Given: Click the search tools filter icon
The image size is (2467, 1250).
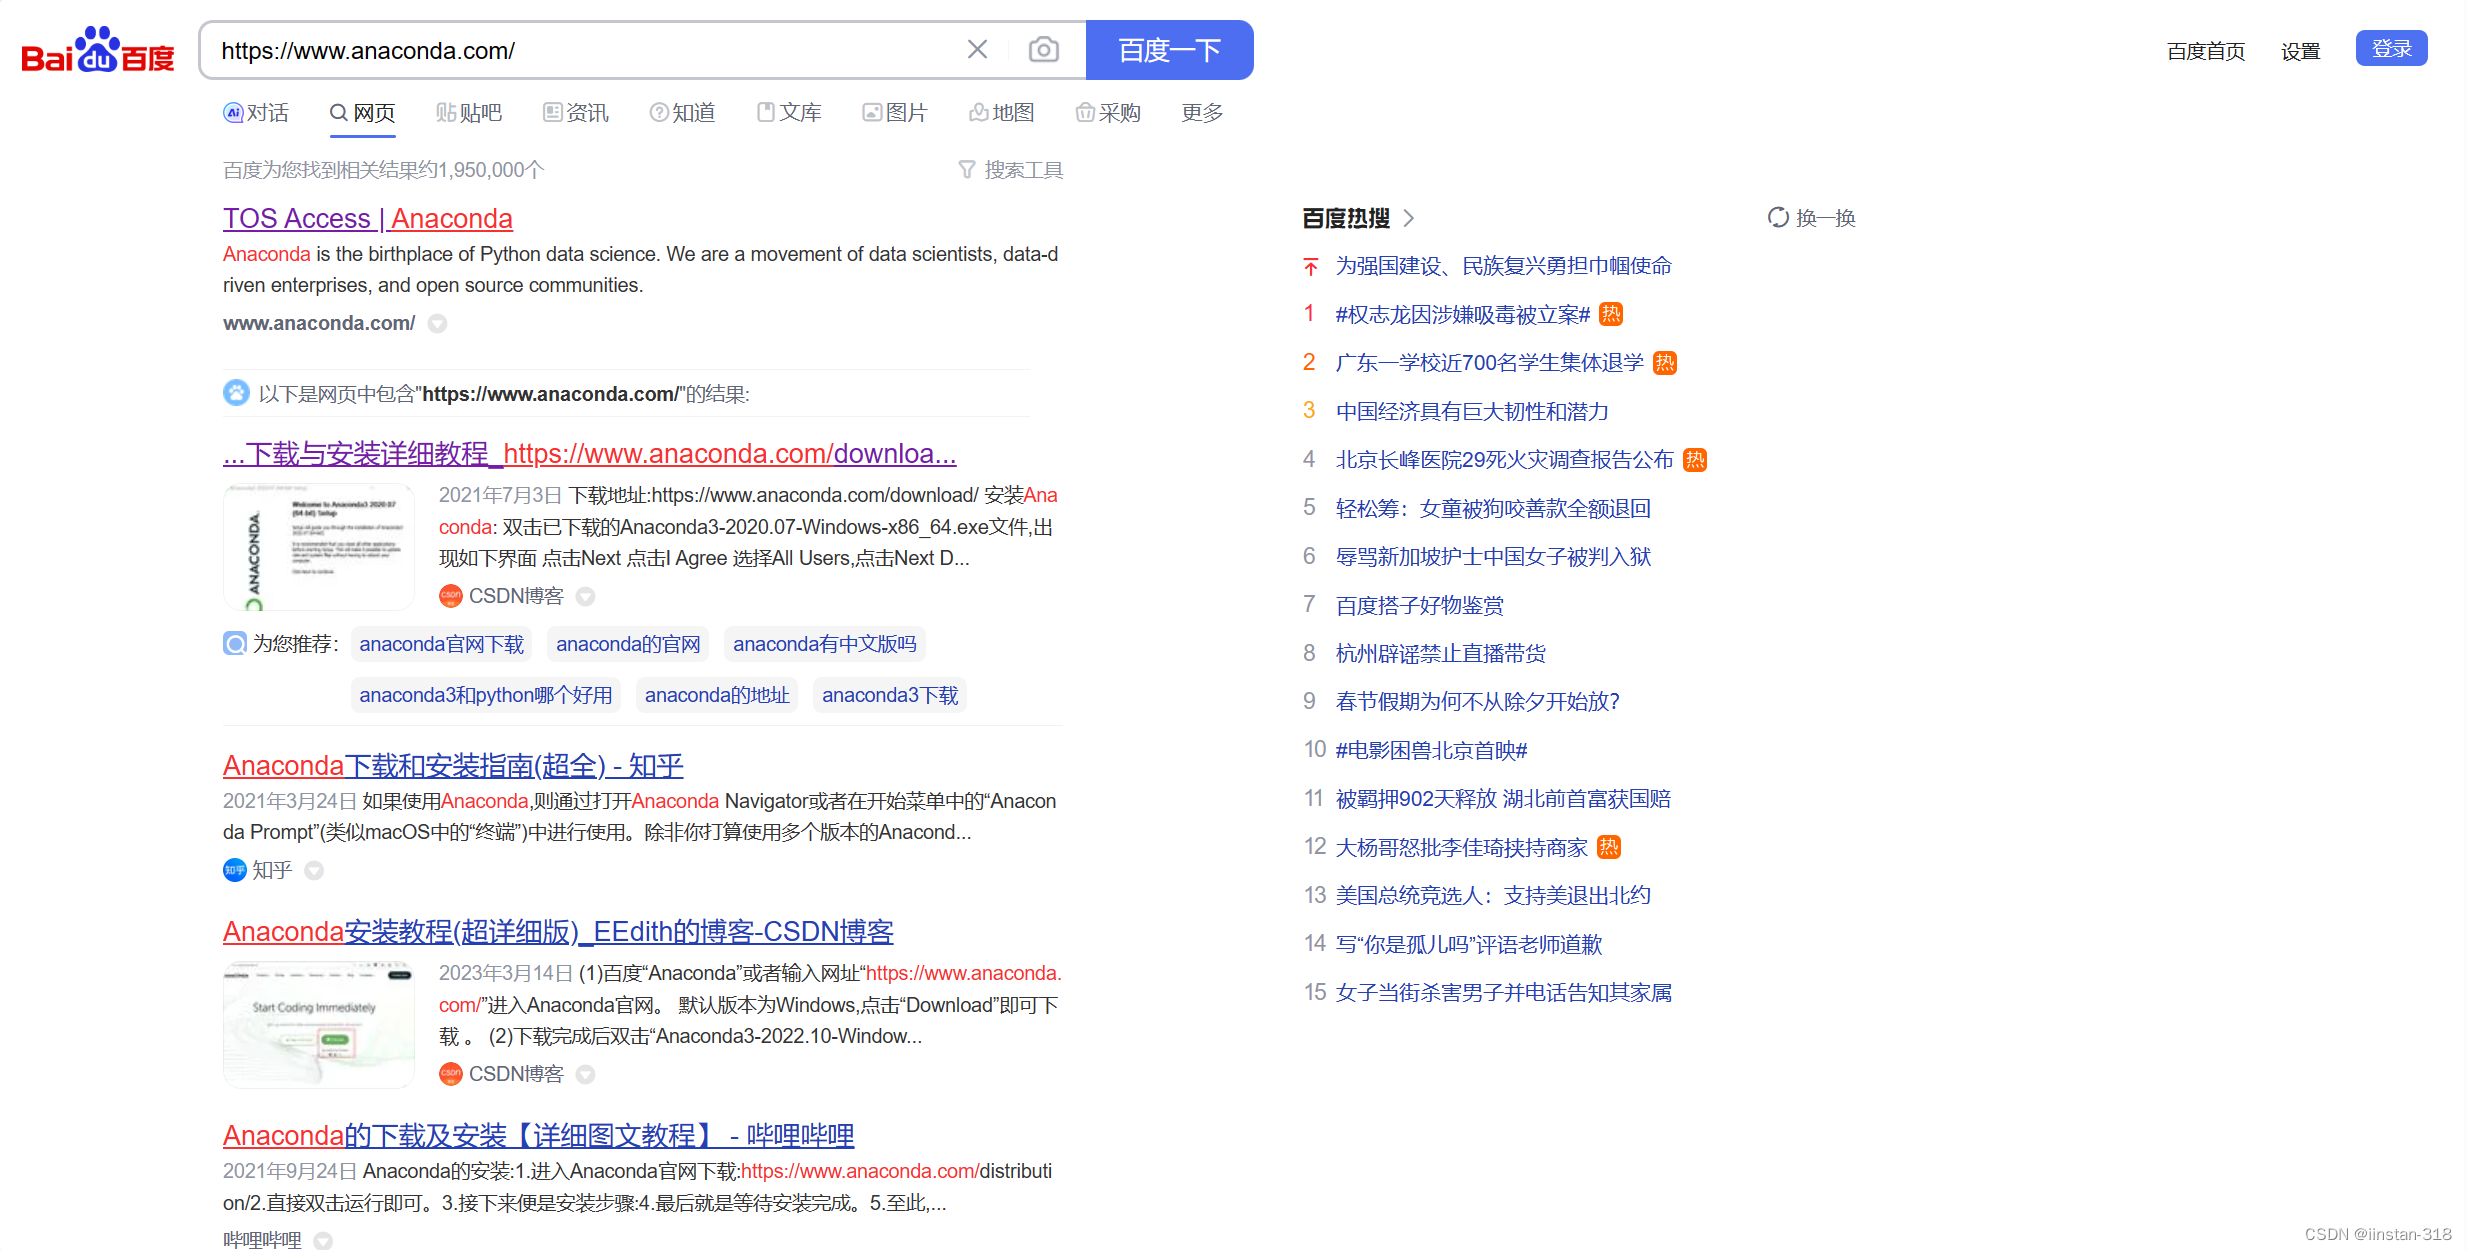Looking at the screenshot, I should (x=966, y=170).
